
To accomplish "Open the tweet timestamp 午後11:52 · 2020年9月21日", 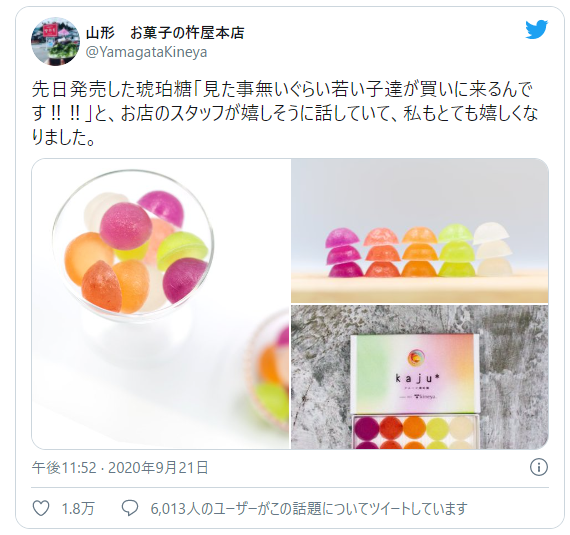I will (120, 467).
